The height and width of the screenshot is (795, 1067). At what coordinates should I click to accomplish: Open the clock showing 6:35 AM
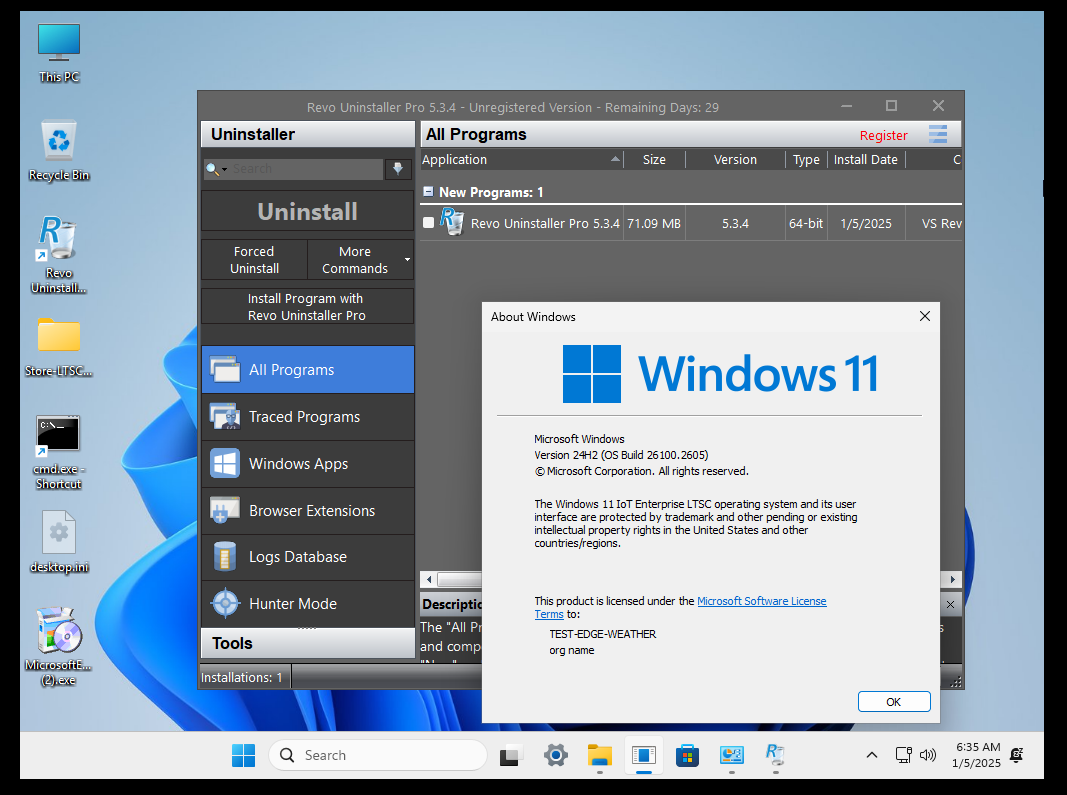point(977,755)
